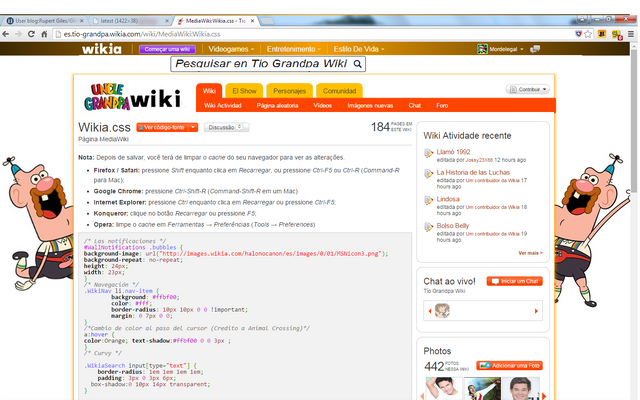Screen dimensions: 640x400
Task: Open the first photo thumbnail in Photos
Action: (x=444, y=388)
